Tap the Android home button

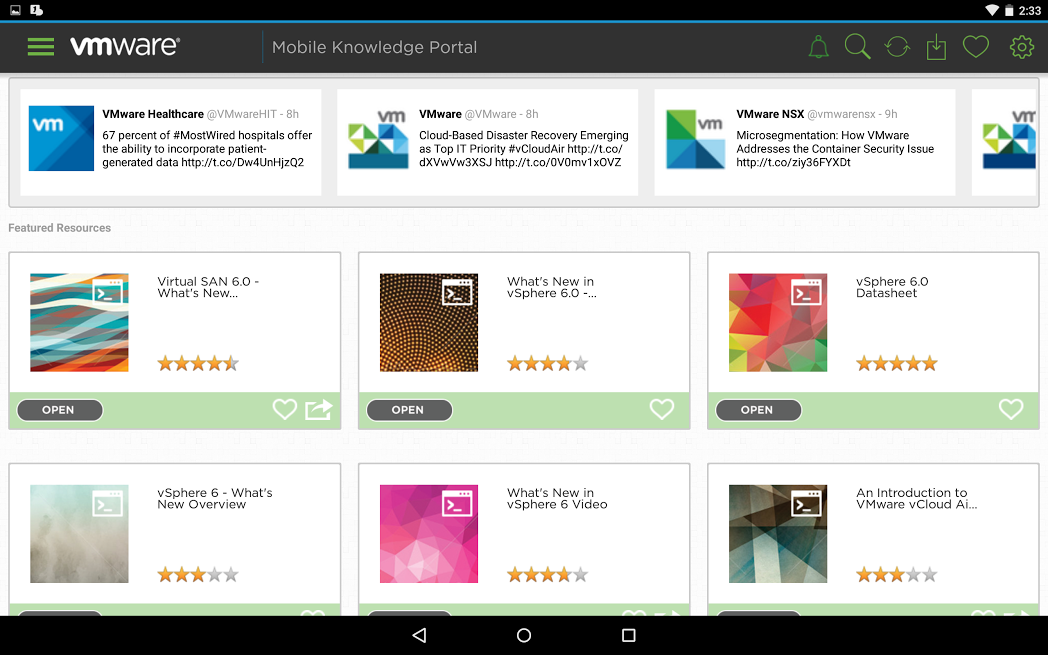[x=524, y=635]
